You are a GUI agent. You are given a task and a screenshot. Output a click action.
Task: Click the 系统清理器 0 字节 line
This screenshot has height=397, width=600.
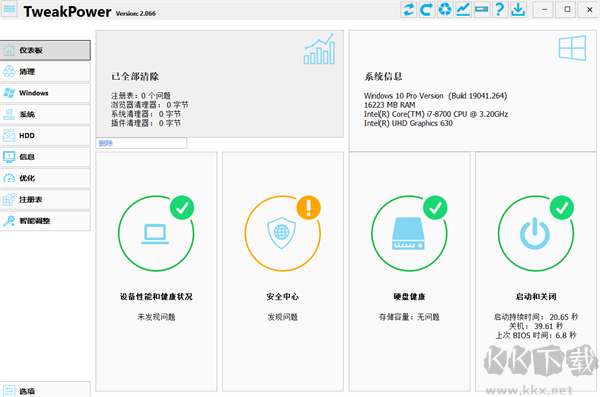146,114
